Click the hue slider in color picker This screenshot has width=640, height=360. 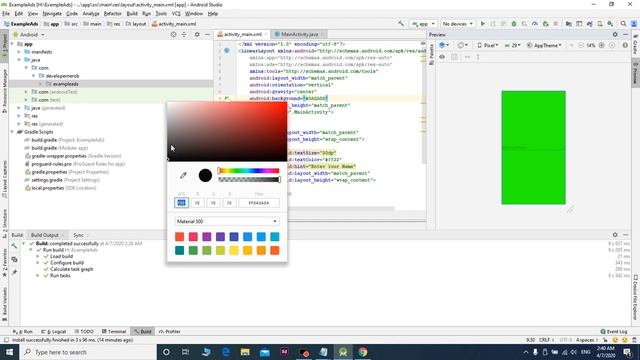click(249, 171)
